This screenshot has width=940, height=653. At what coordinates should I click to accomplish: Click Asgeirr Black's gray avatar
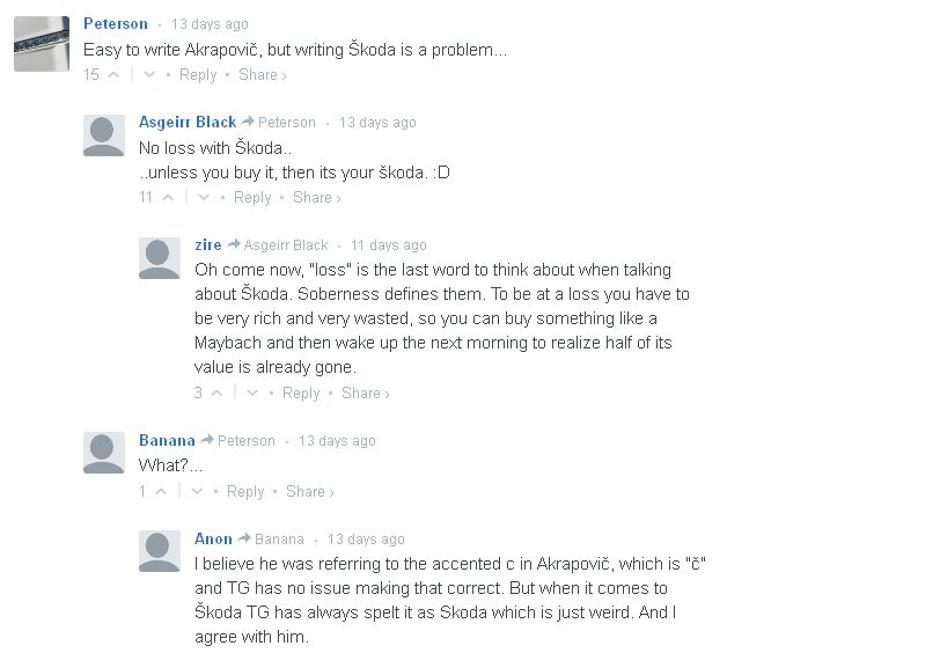pos(104,136)
